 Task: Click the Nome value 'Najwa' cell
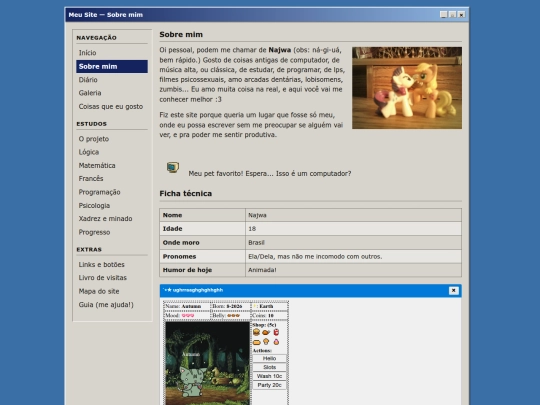point(353,215)
